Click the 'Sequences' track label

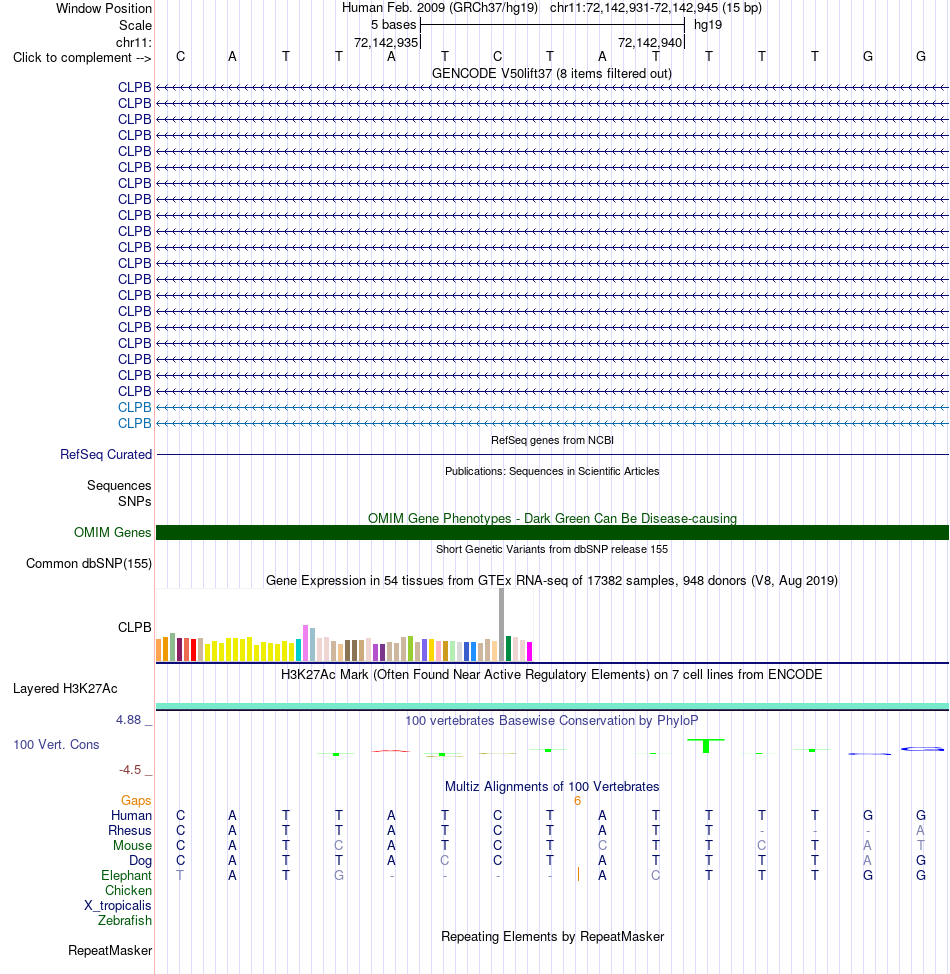click(119, 486)
